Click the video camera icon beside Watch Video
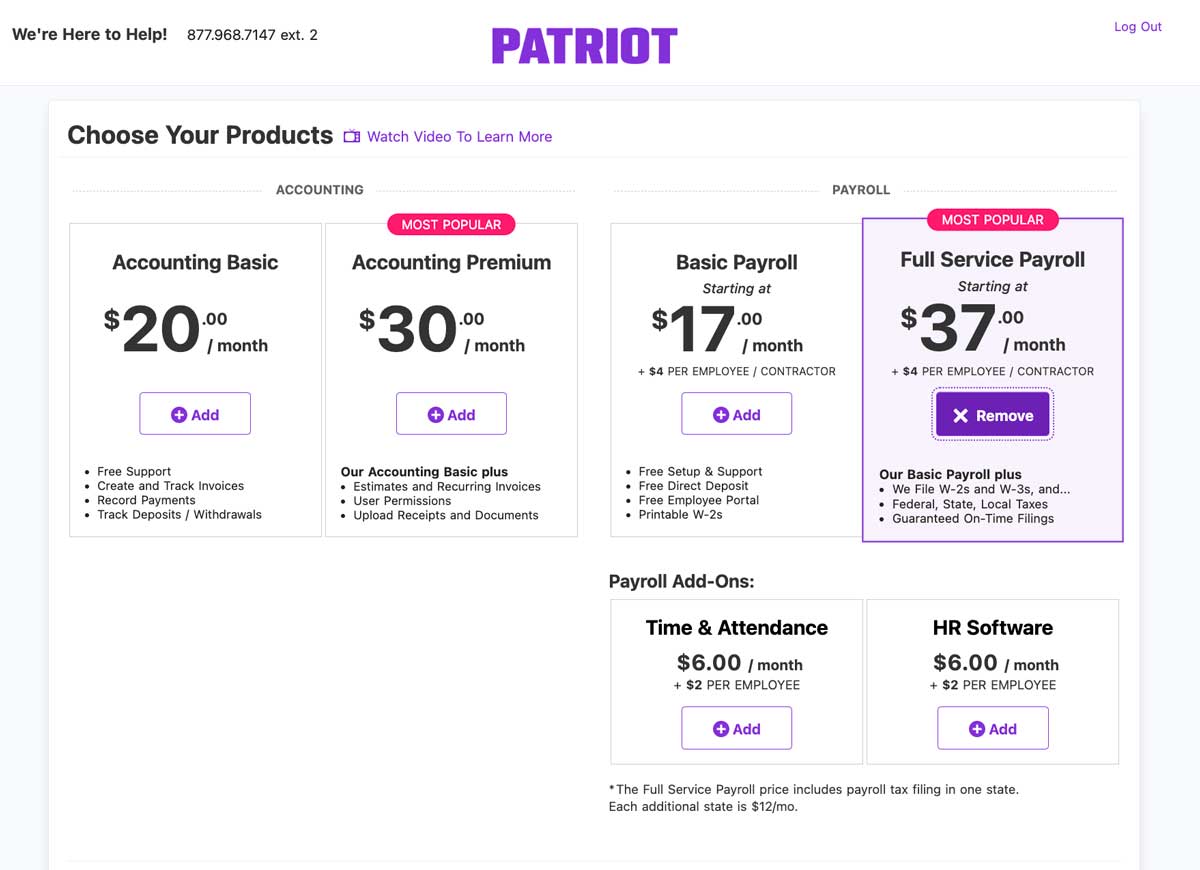The height and width of the screenshot is (870, 1200). click(x=351, y=136)
